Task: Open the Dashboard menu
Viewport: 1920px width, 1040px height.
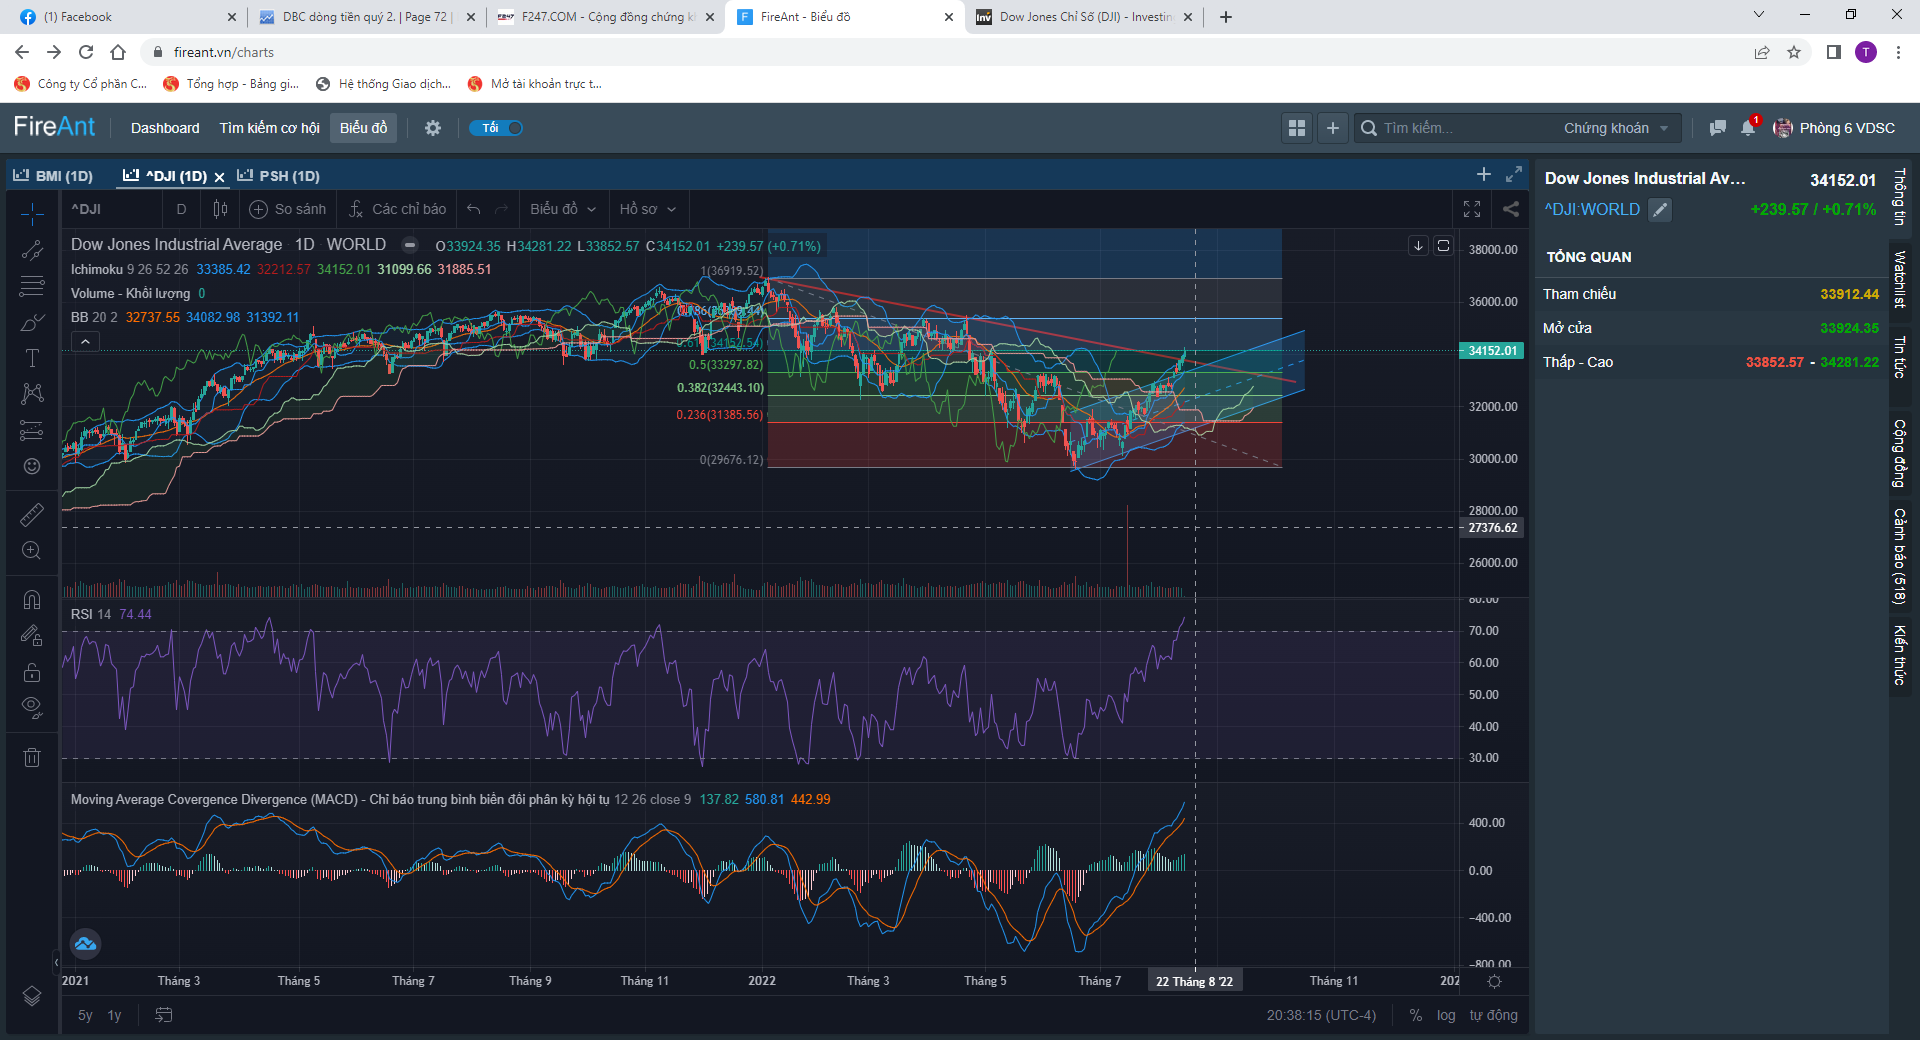Action: (165, 128)
